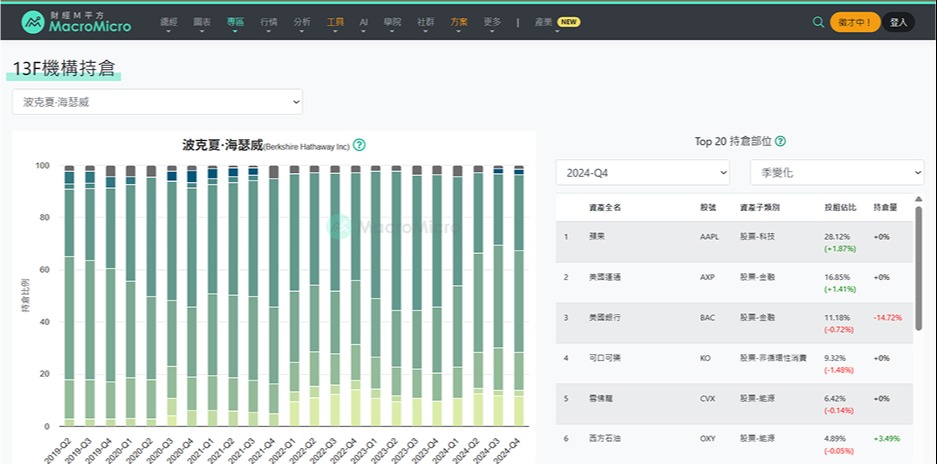Click the 2022-Q1 stacked bar
Viewport: 937px width, 464px height.
[x=294, y=296]
